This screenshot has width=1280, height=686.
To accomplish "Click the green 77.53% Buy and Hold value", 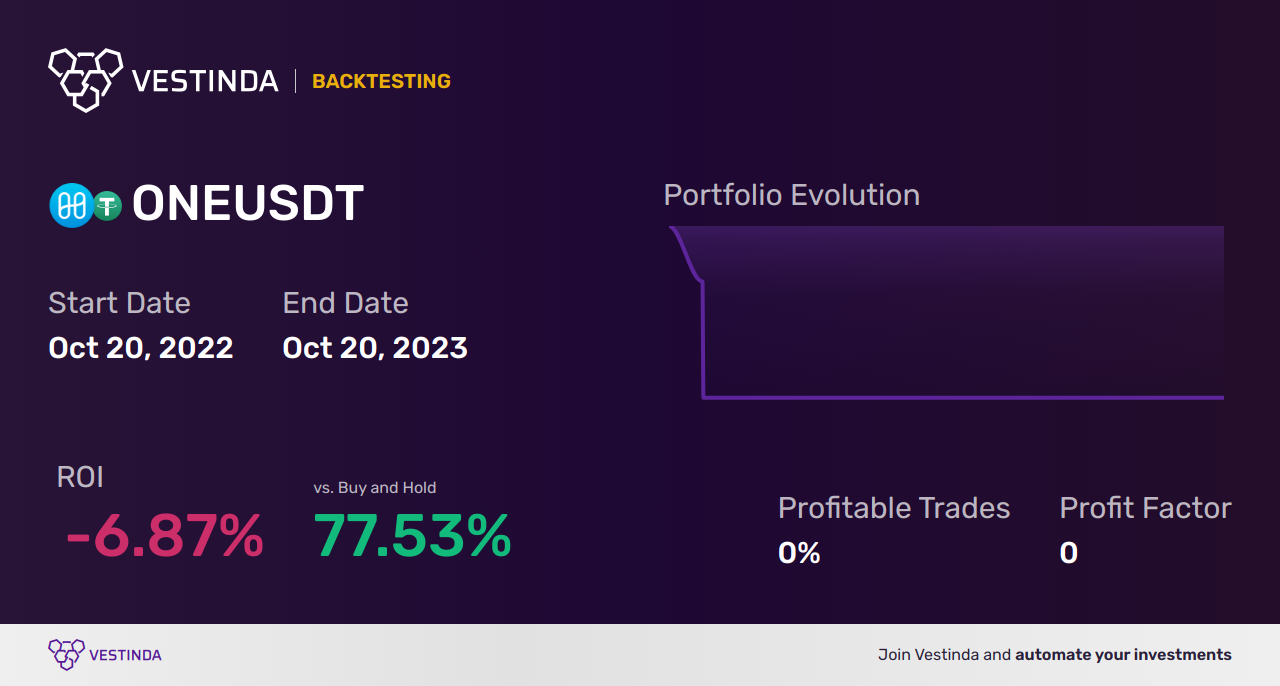I will click(412, 536).
